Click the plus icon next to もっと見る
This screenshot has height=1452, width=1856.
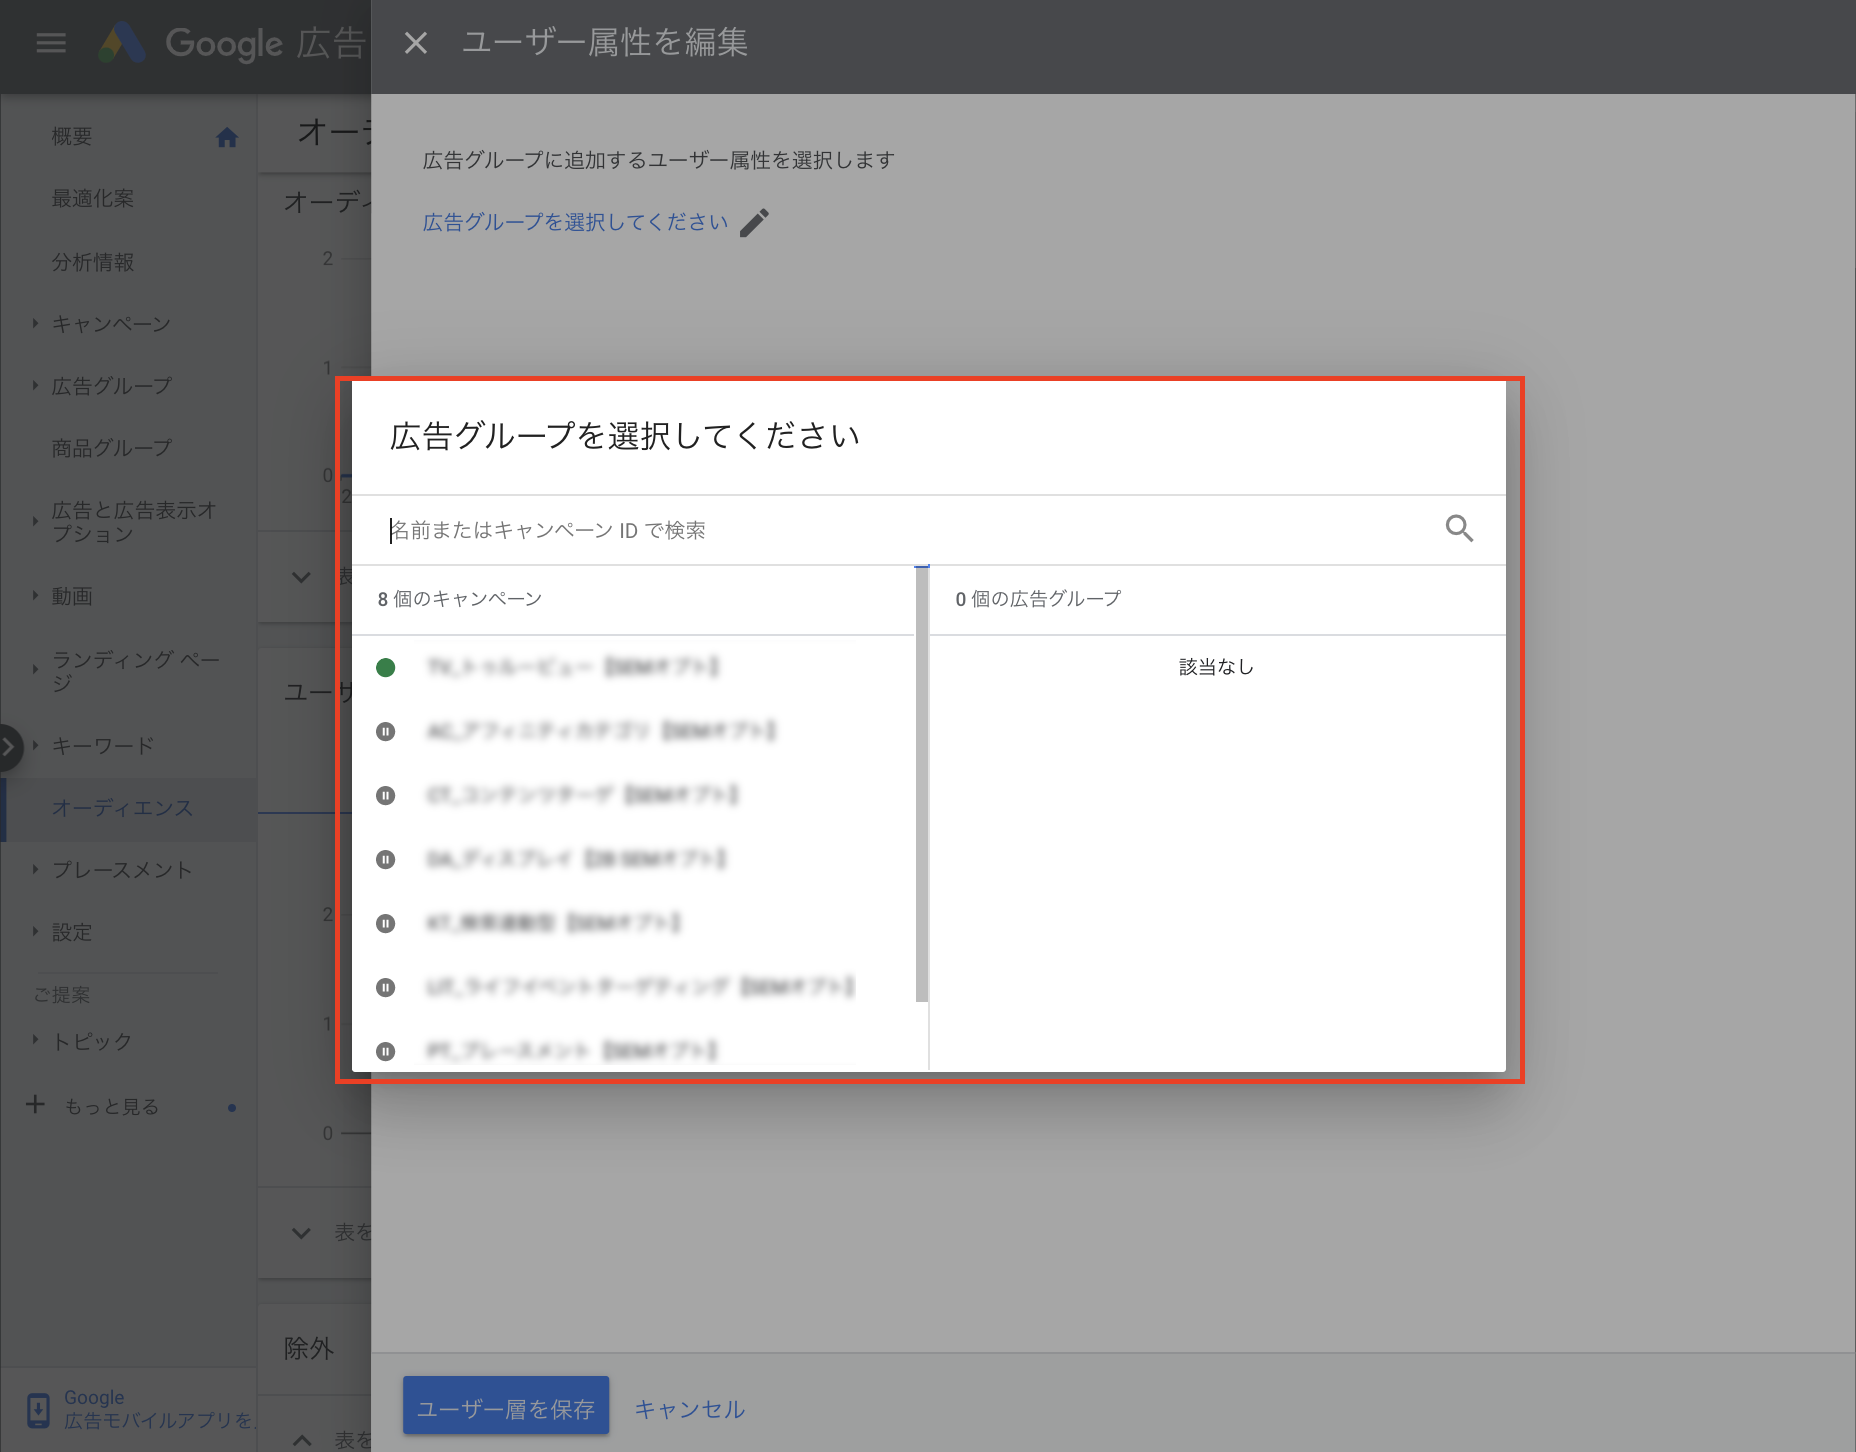[x=35, y=1104]
